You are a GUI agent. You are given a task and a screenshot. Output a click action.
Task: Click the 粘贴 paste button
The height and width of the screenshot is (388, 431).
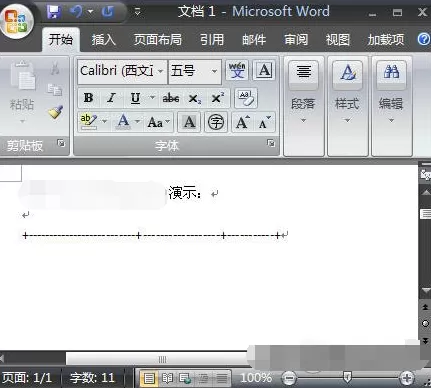22,92
